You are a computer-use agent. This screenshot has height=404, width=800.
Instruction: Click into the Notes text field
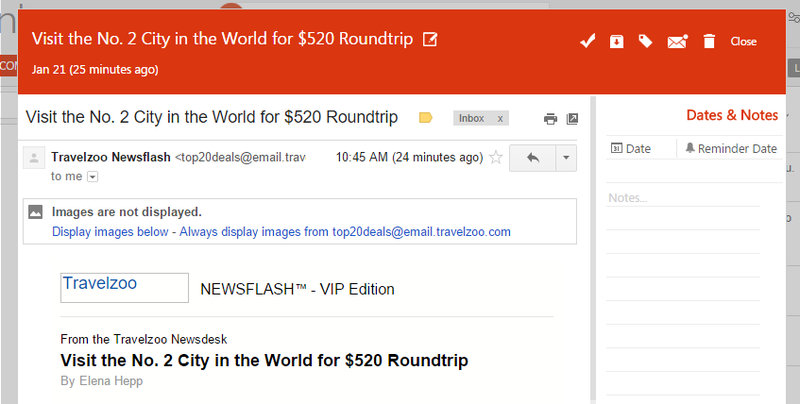[x=683, y=198]
